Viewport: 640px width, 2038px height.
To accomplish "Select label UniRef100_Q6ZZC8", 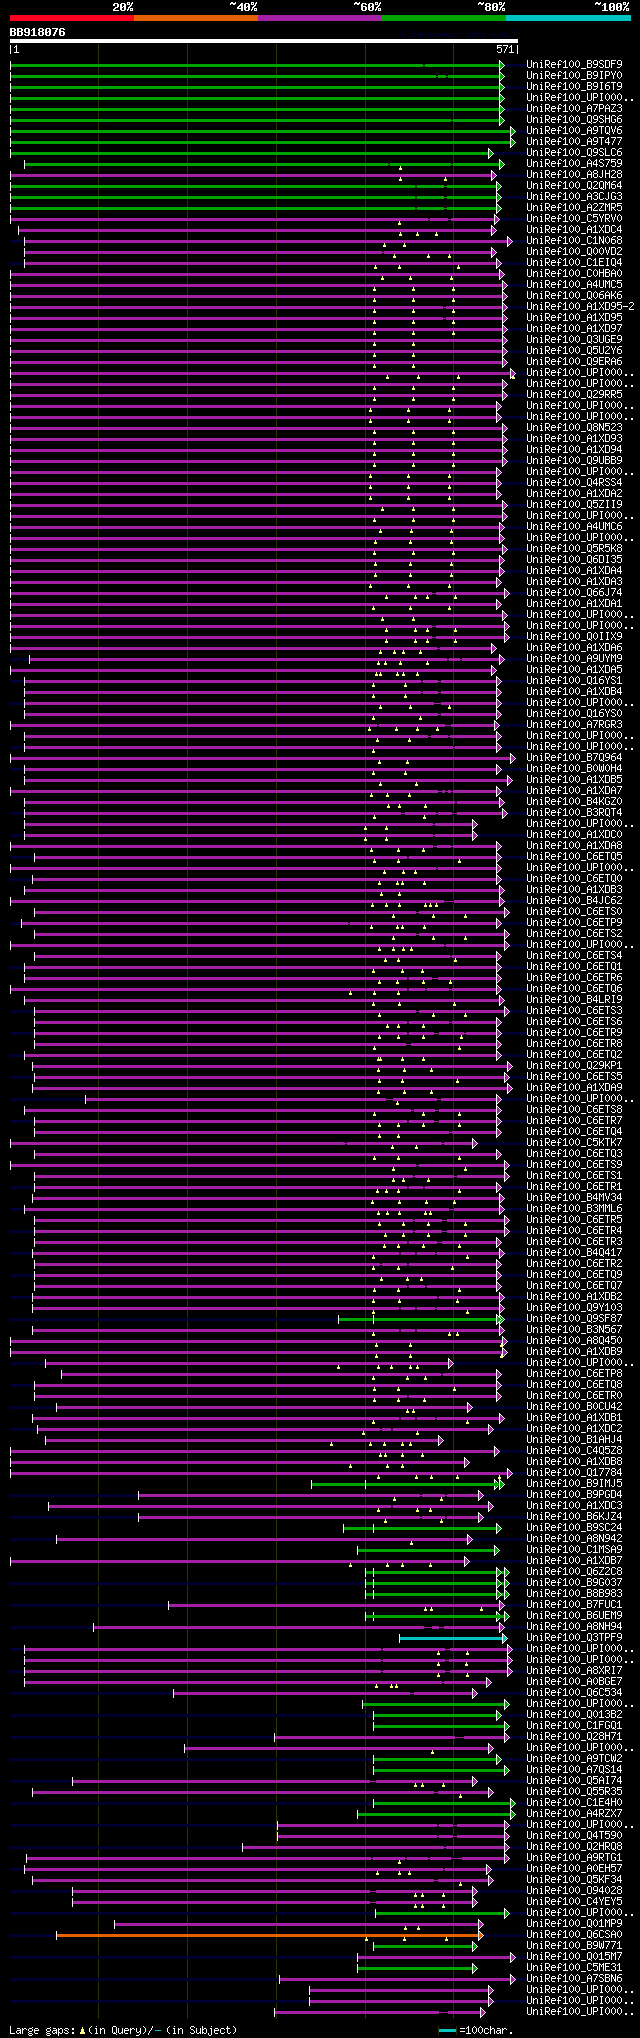I will point(574,1571).
